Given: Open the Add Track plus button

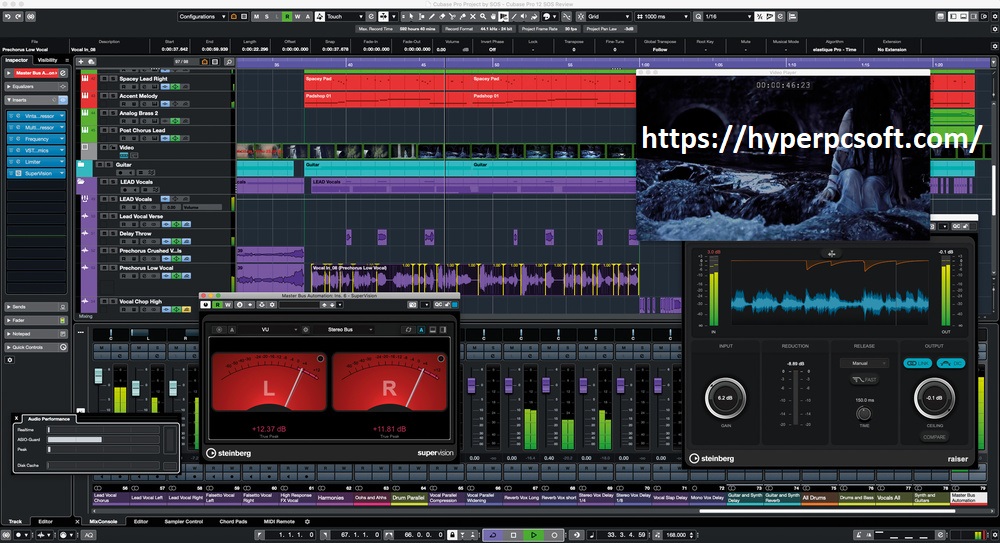Looking at the screenshot, I should point(80,62).
